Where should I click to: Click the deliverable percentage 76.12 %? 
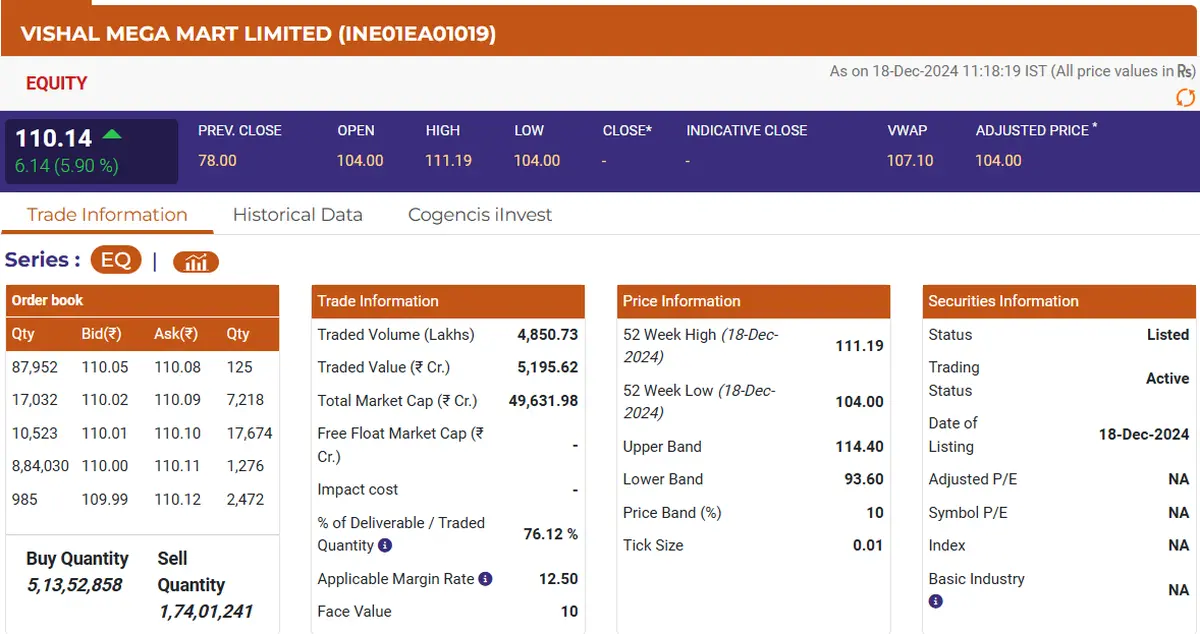pos(551,534)
